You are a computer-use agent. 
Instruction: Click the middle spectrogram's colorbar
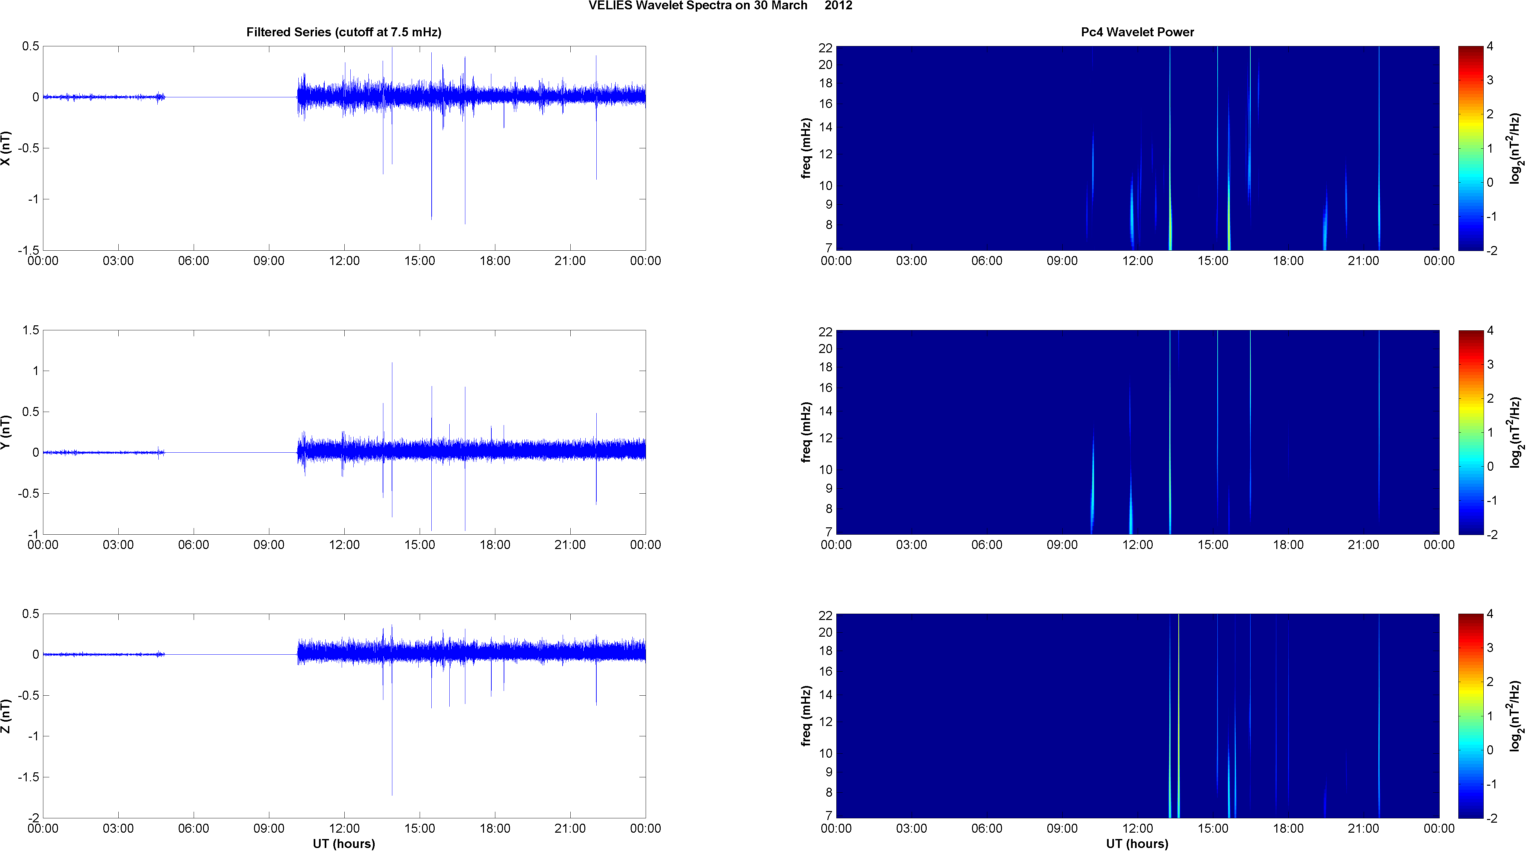[x=1470, y=432]
